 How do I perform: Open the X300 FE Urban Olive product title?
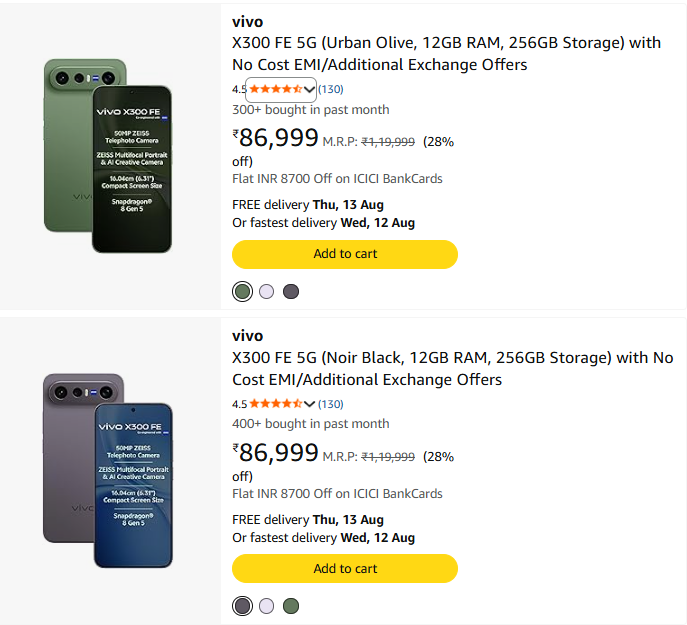coord(446,53)
